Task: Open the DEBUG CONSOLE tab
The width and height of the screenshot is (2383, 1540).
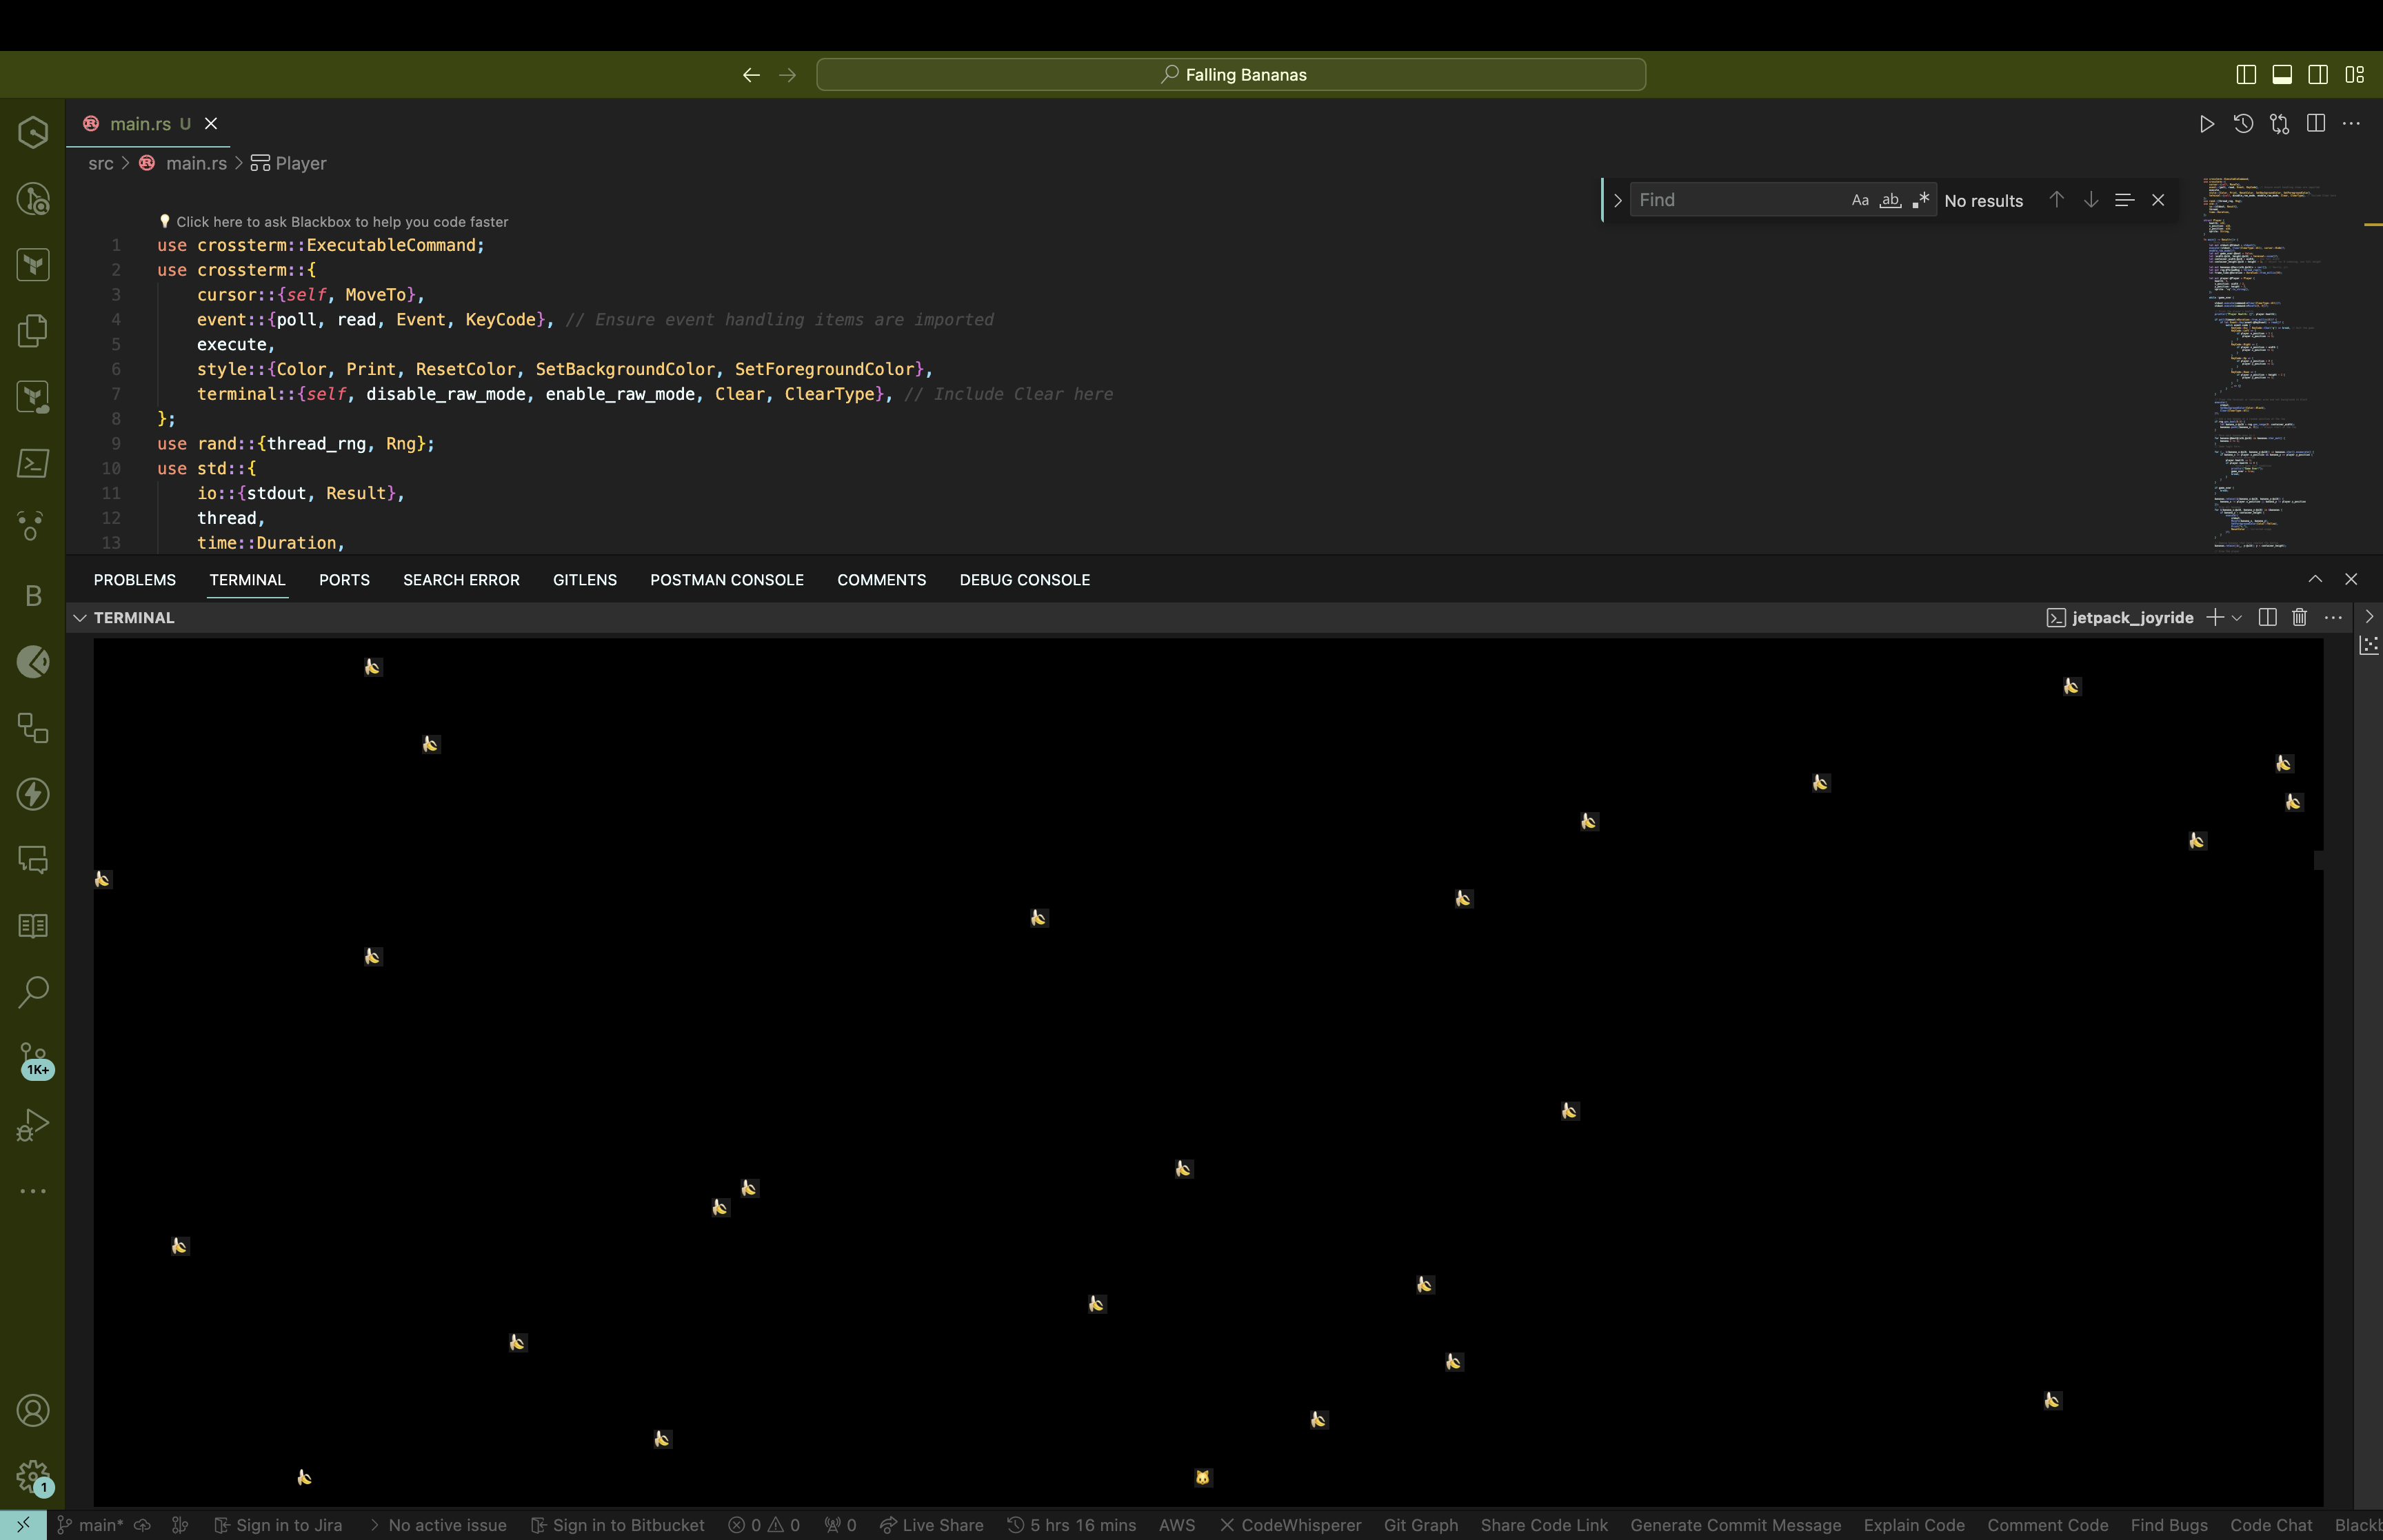Action: pos(1024,580)
